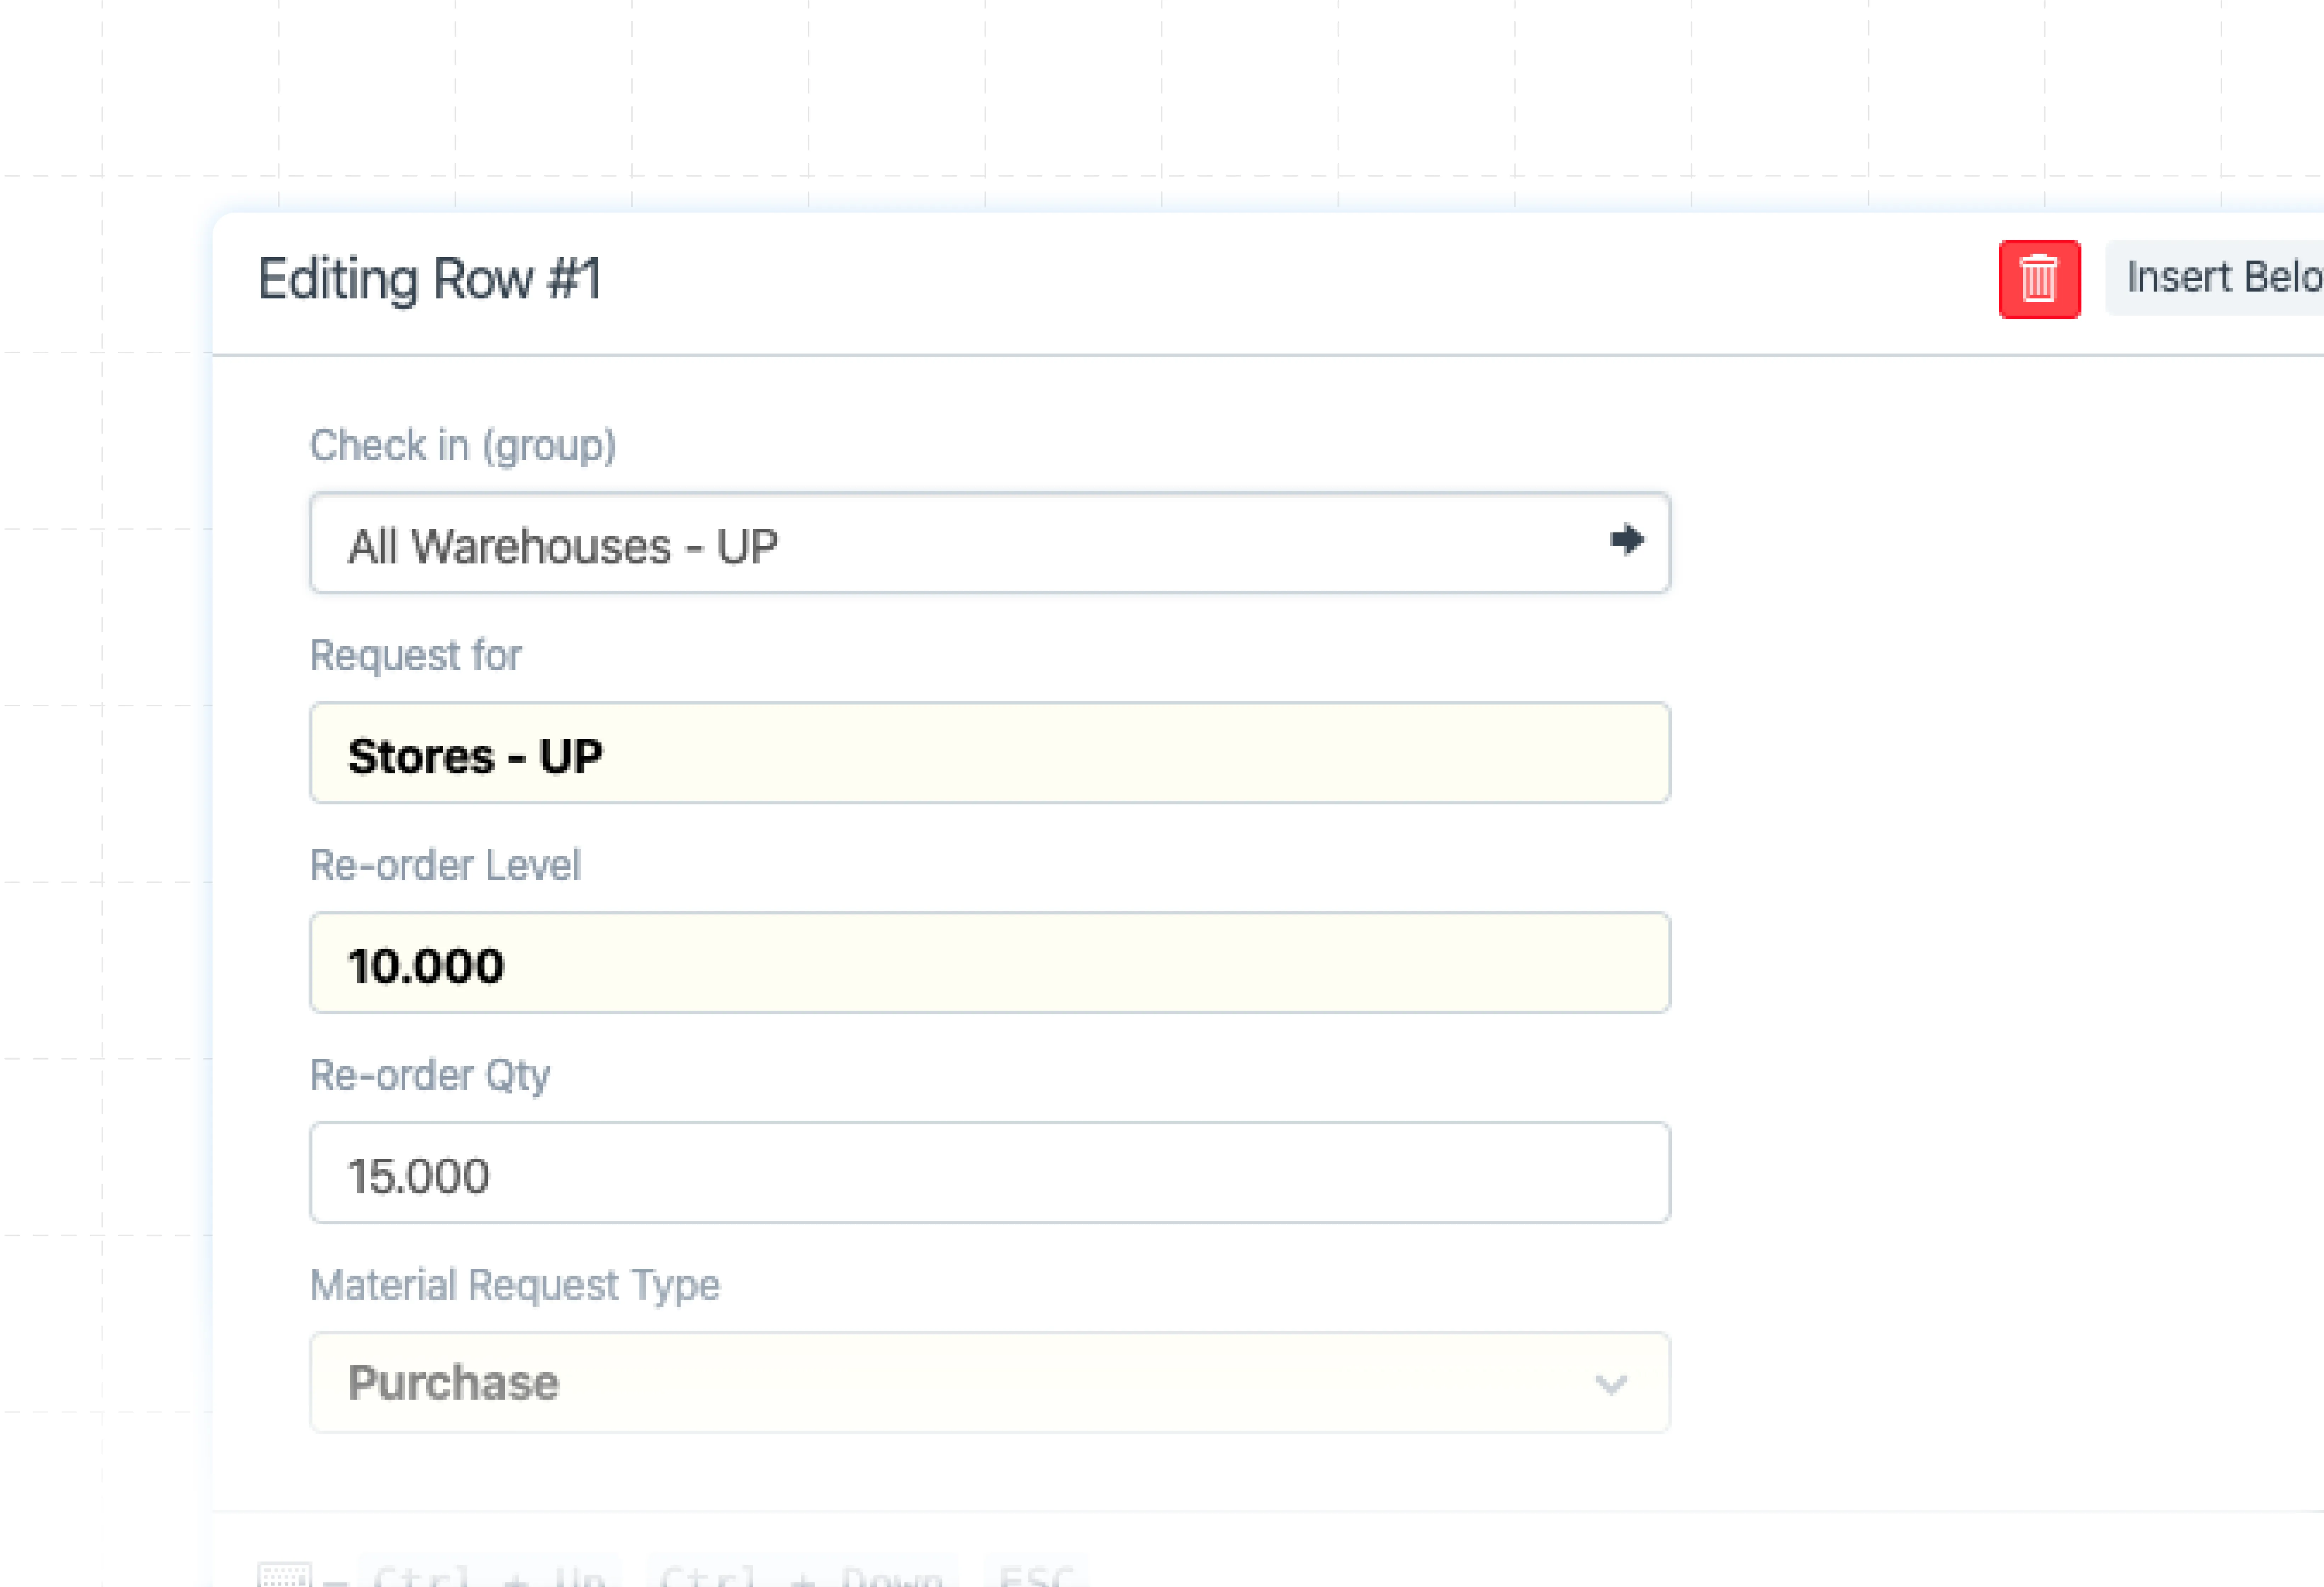Screen dimensions: 2324x1587
Task: Click the Editing Row #1 title
Action: tap(430, 279)
